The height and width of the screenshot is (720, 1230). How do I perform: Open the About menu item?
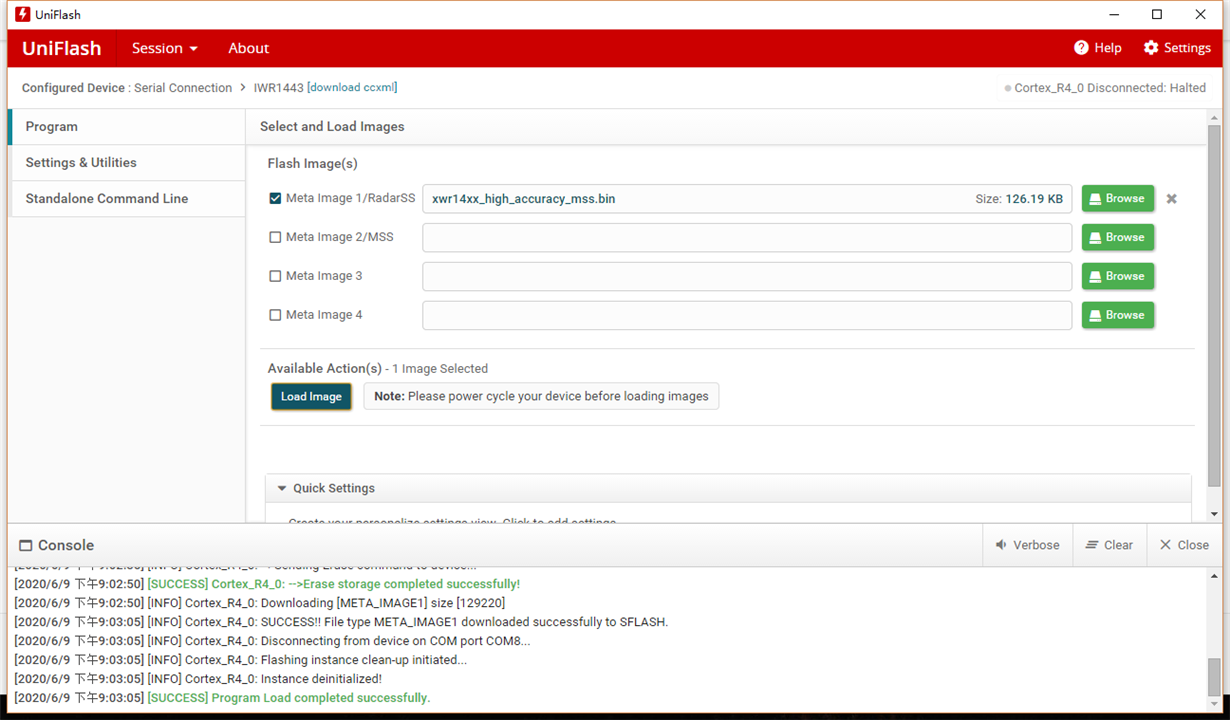point(248,48)
